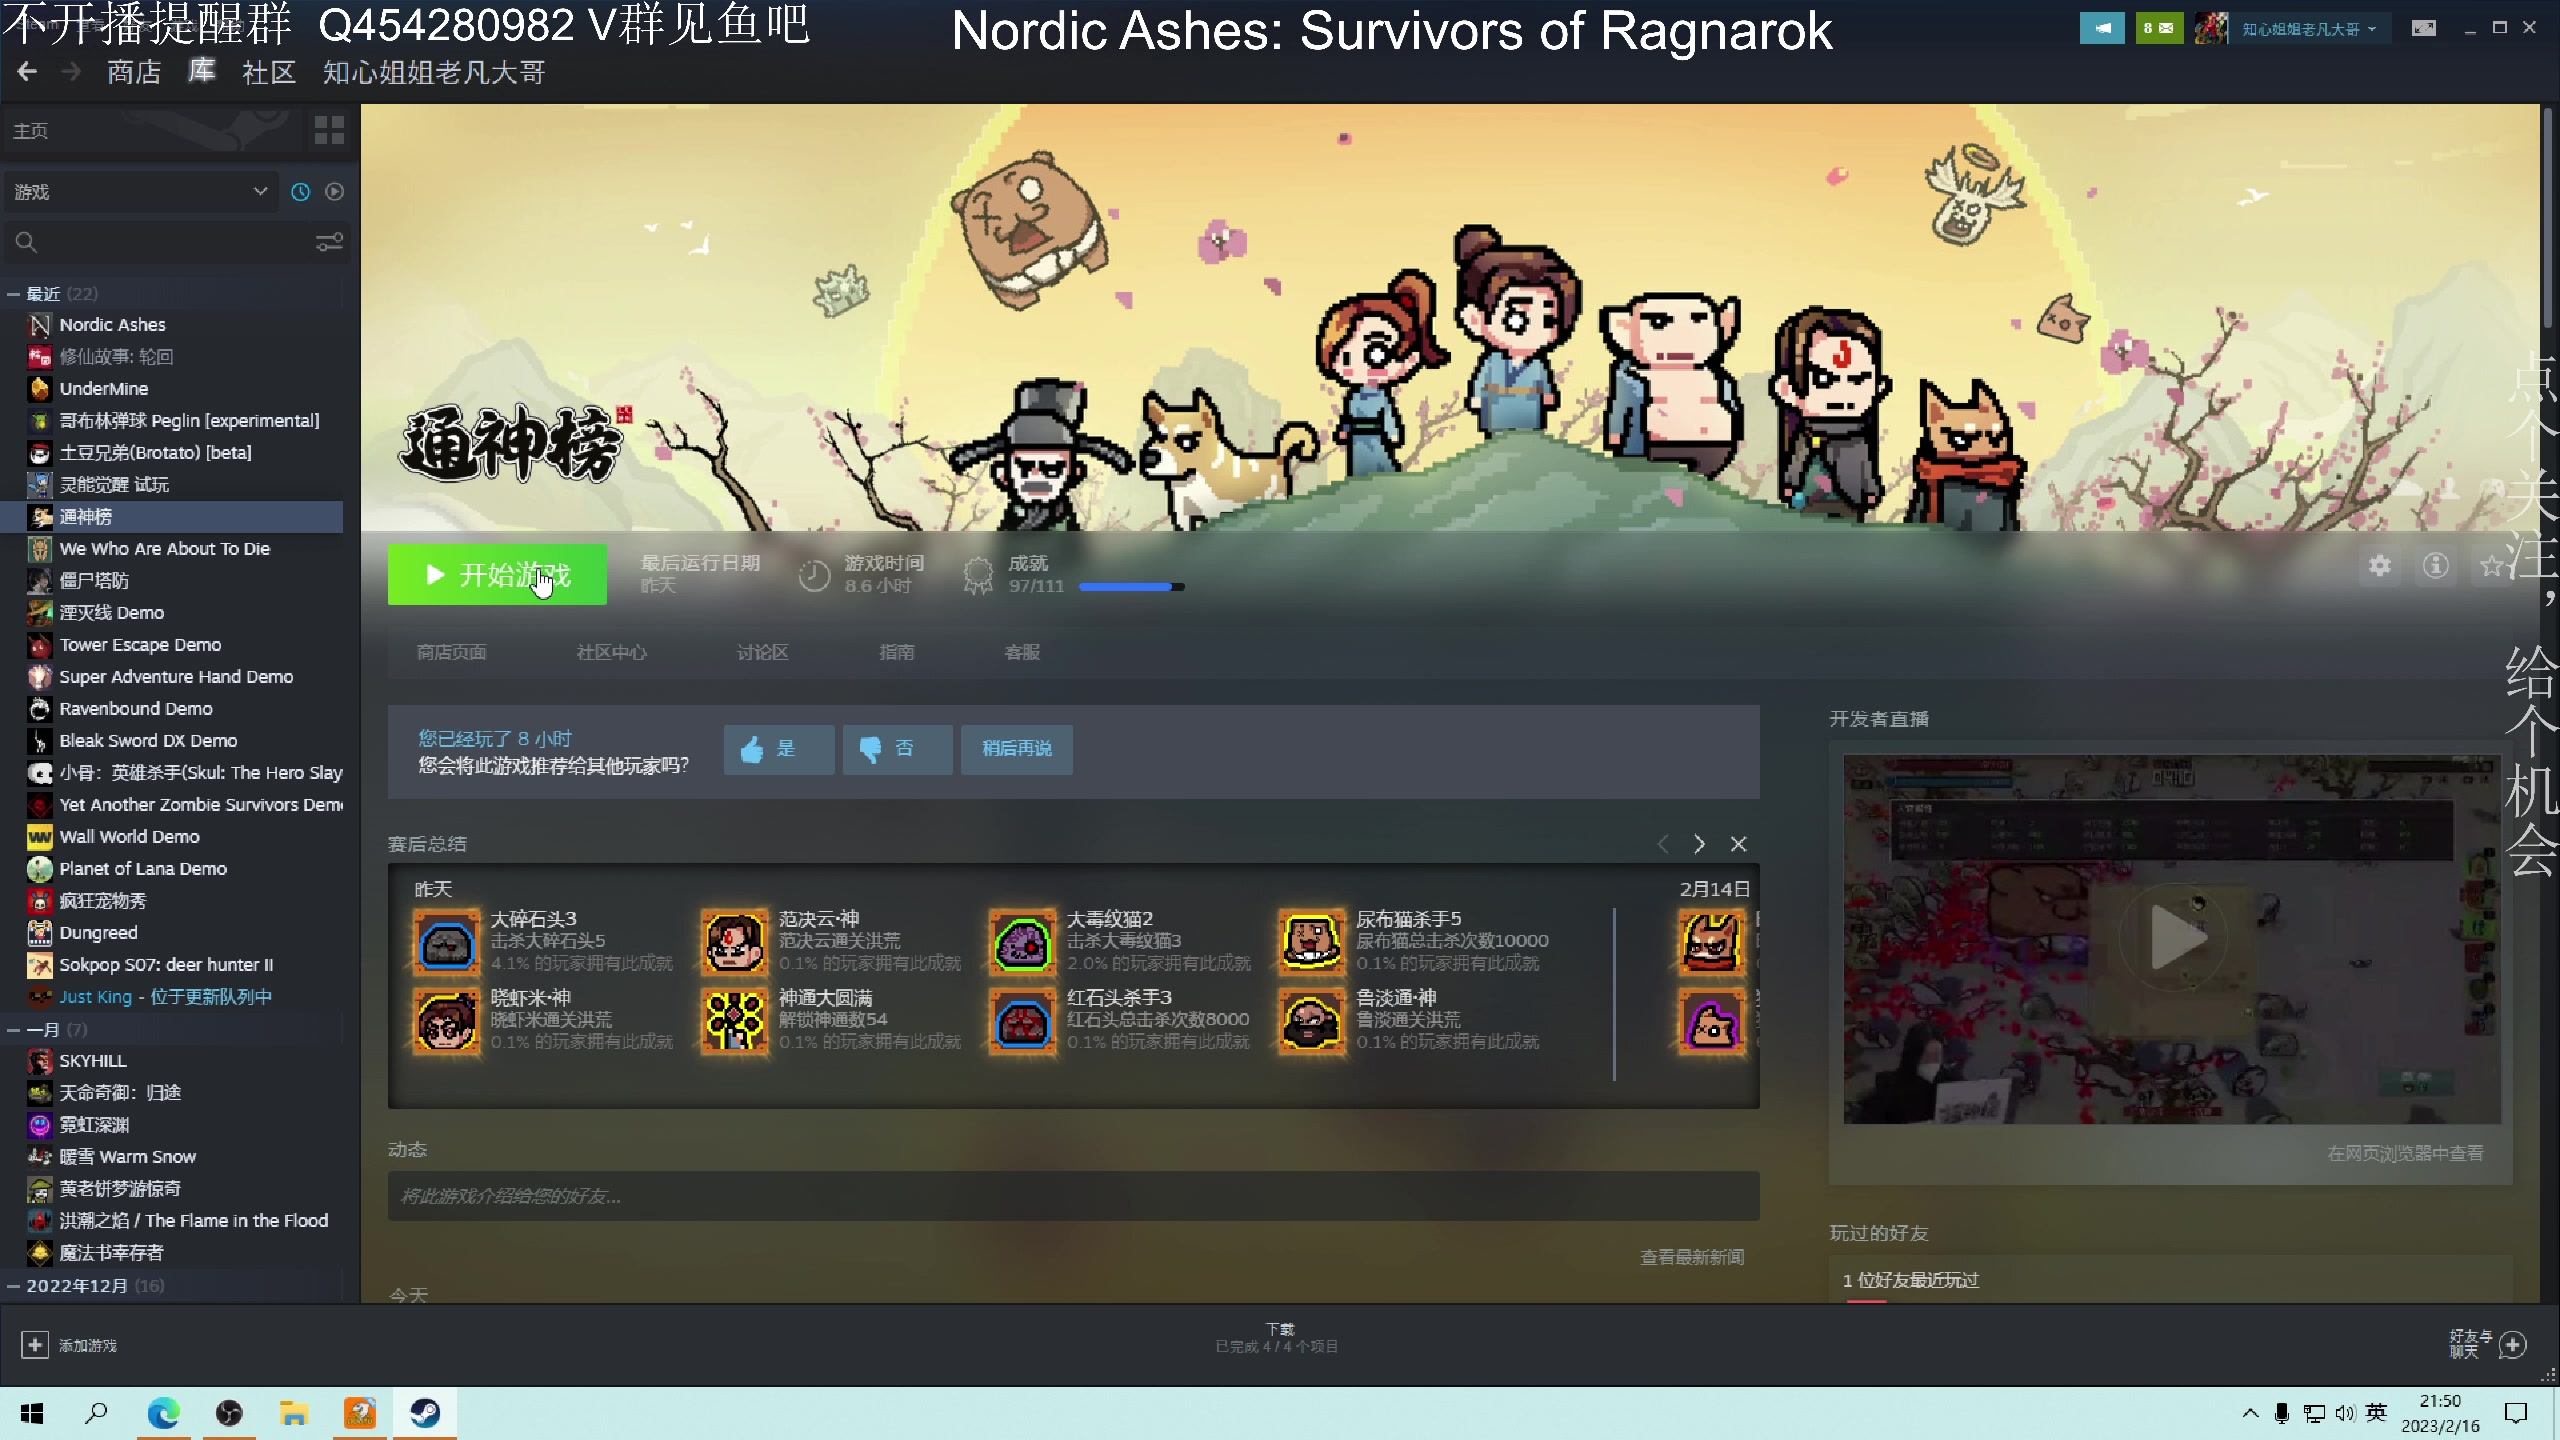Open the 下载 downloads status
Screen dimensions: 2560x1440
1277,1338
